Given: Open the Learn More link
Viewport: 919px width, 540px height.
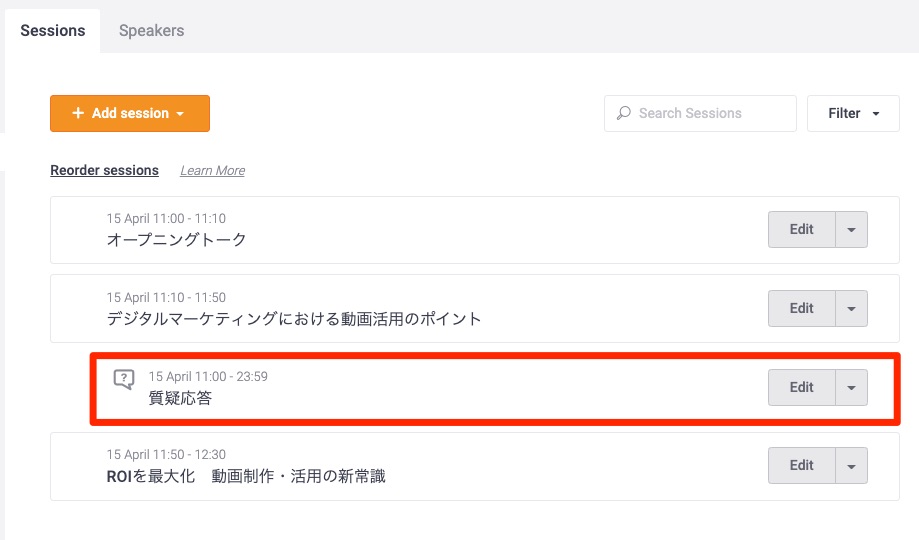Looking at the screenshot, I should click(212, 171).
